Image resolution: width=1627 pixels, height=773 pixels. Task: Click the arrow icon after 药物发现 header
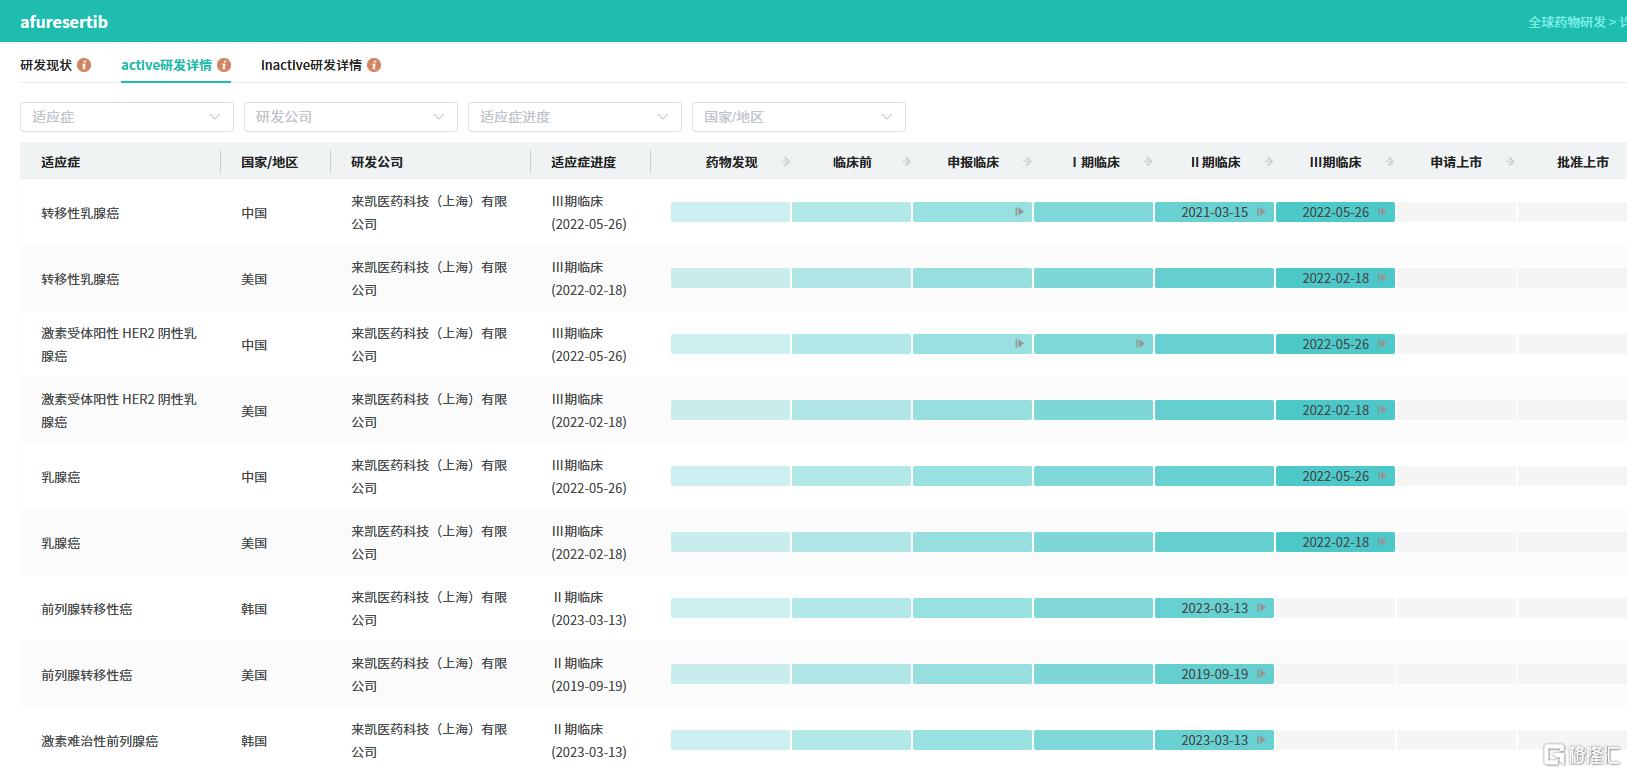[x=786, y=162]
